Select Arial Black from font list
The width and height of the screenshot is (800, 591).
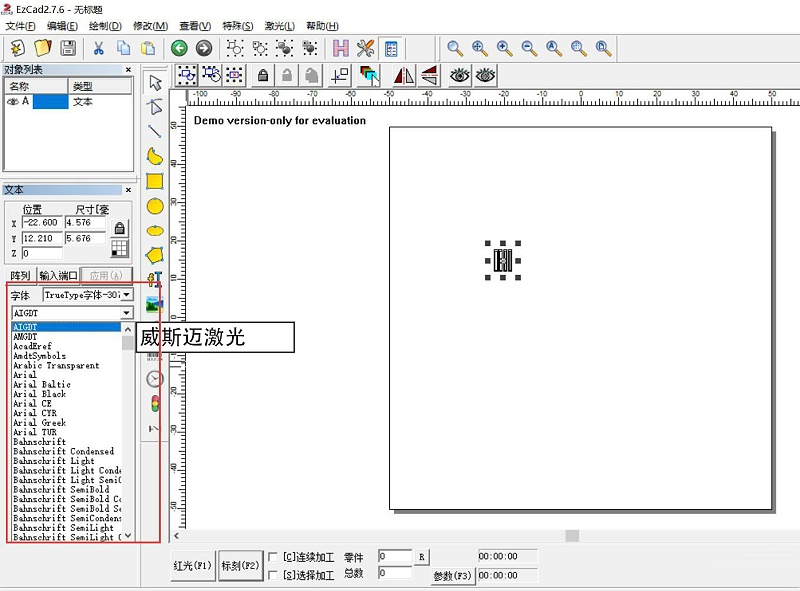40,394
